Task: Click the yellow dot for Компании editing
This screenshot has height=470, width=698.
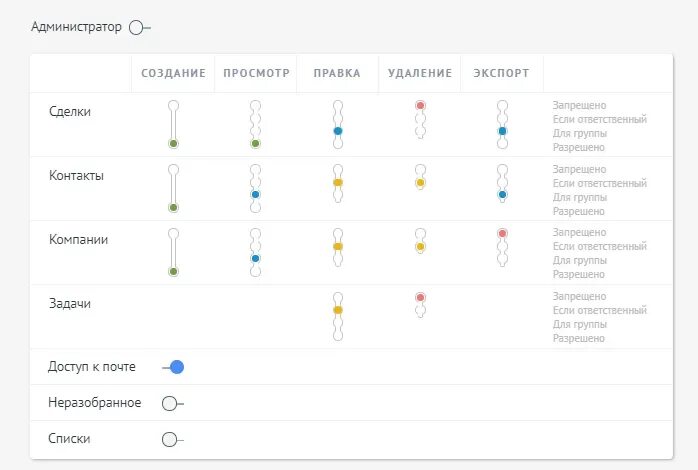Action: [338, 246]
